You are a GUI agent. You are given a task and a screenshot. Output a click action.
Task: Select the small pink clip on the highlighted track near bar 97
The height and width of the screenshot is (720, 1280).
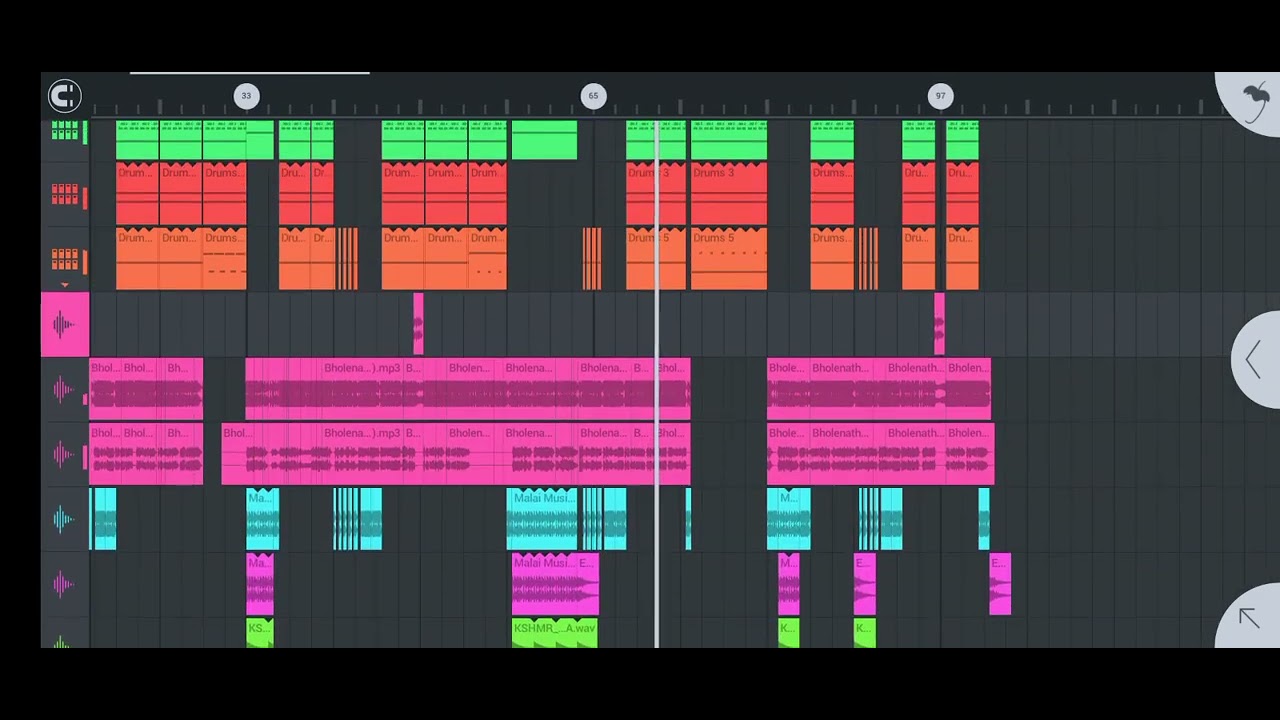click(x=939, y=324)
